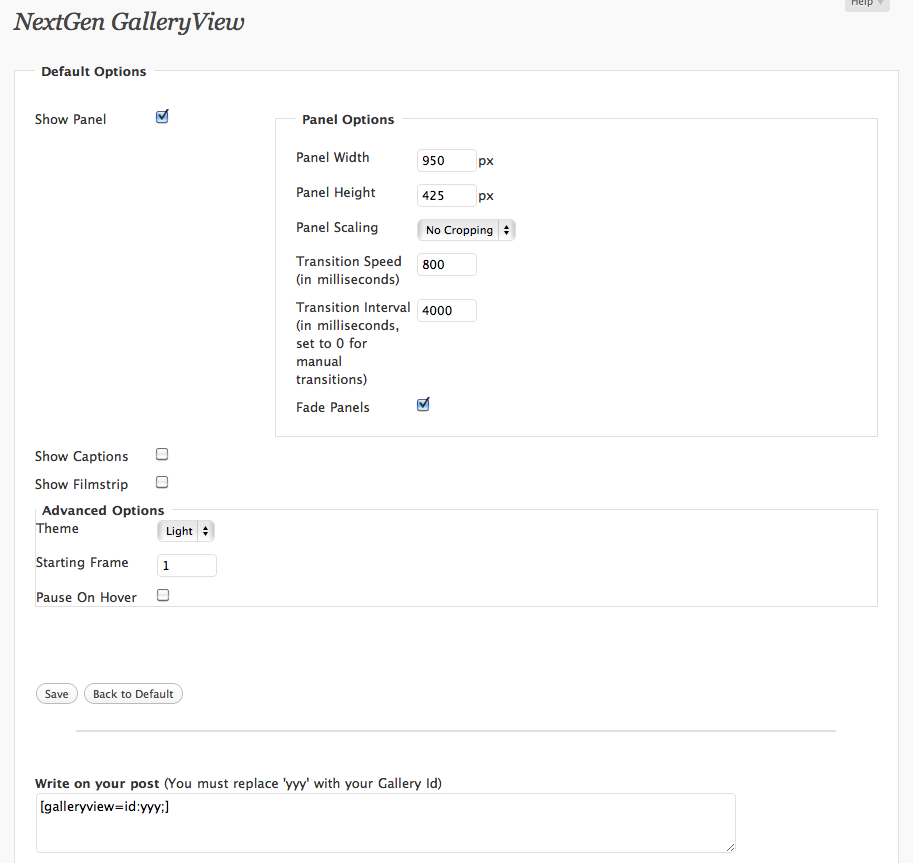Click the Show Filmstrip label

click(82, 484)
